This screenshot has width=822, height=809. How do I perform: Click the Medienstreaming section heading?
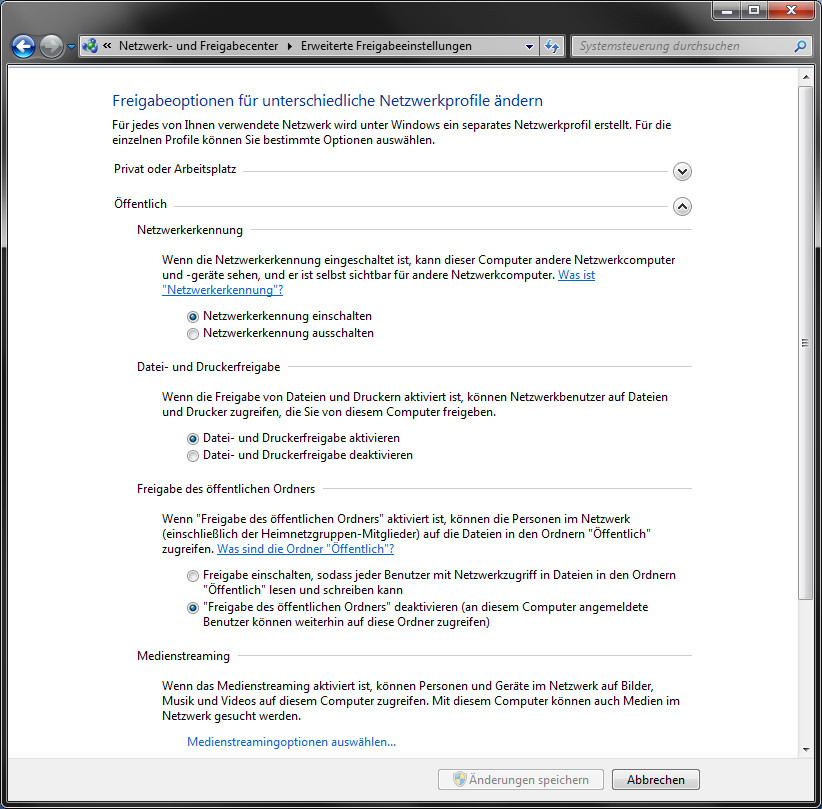point(183,656)
